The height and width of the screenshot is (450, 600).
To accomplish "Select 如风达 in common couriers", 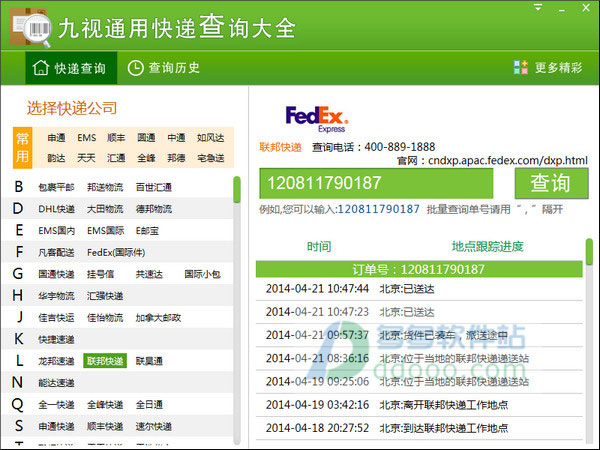I will click(210, 138).
